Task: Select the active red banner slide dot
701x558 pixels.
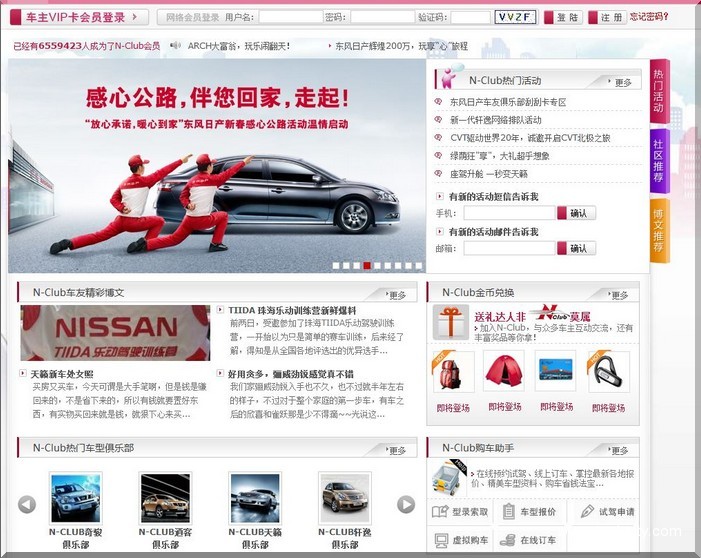Action: pos(367,266)
